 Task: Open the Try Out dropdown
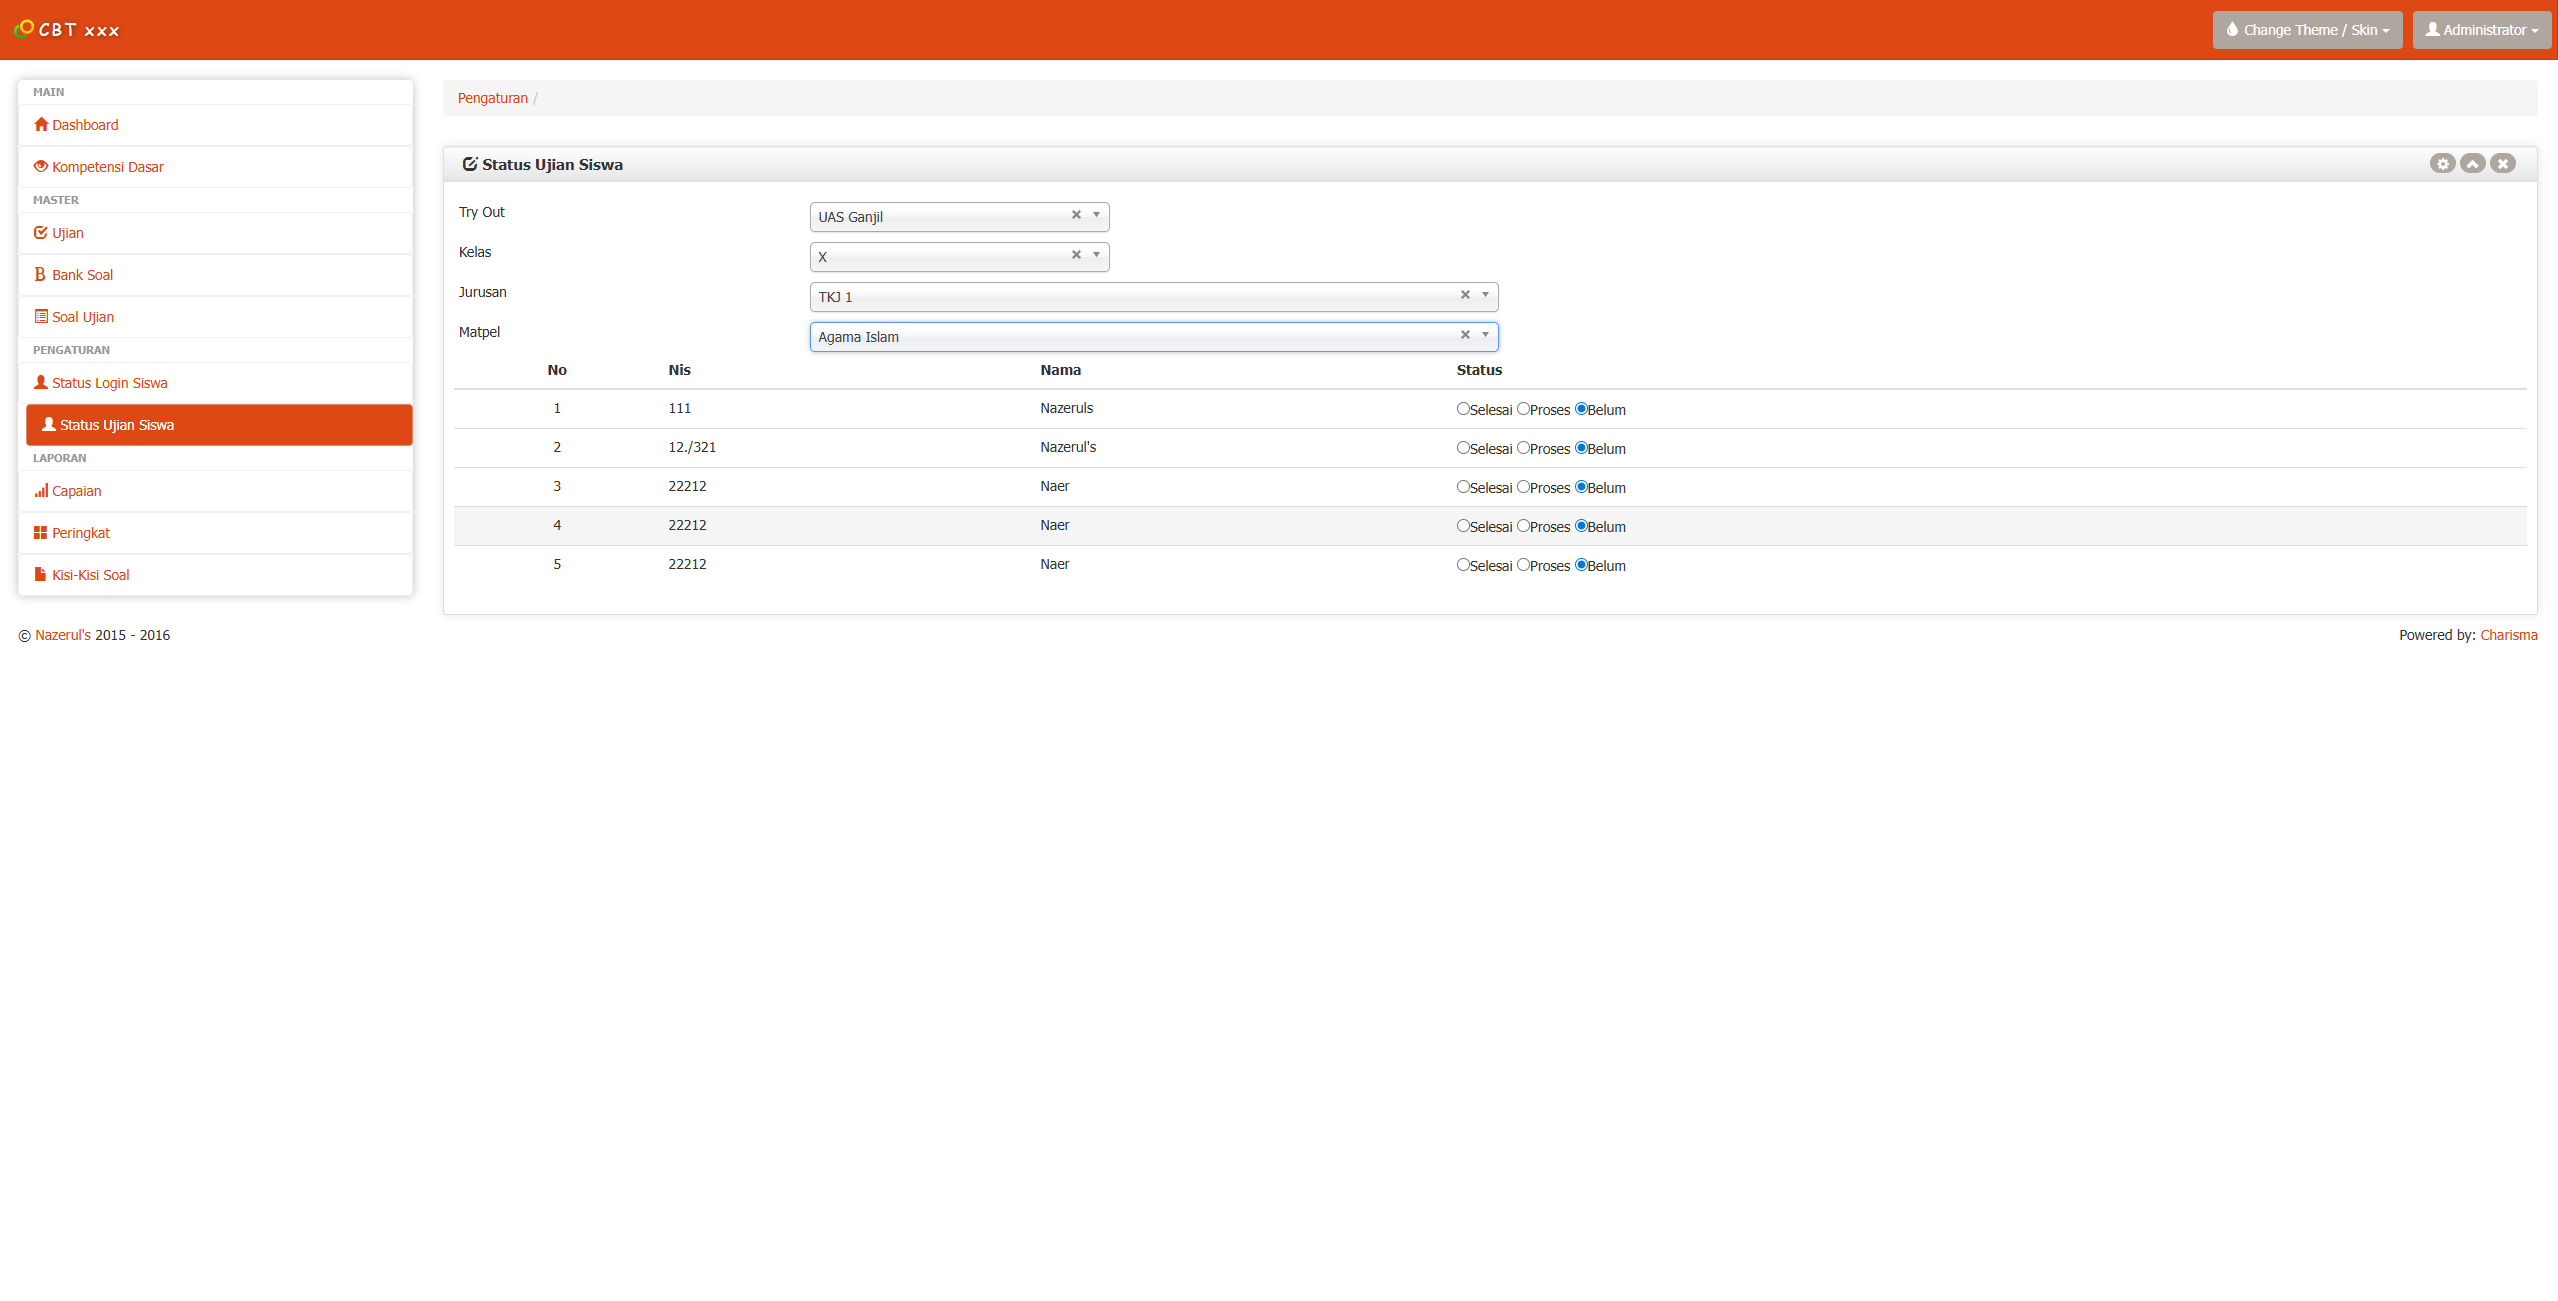tap(1097, 216)
